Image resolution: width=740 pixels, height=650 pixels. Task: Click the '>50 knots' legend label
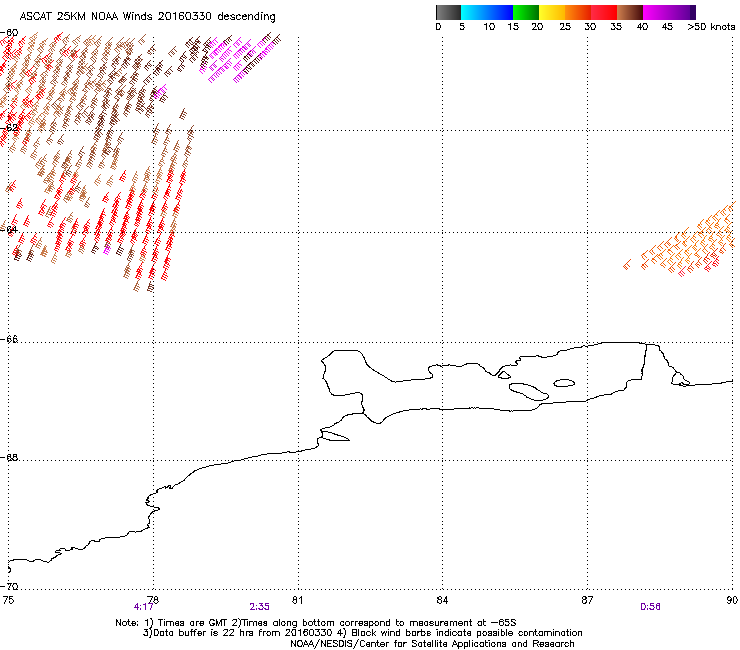click(711, 27)
